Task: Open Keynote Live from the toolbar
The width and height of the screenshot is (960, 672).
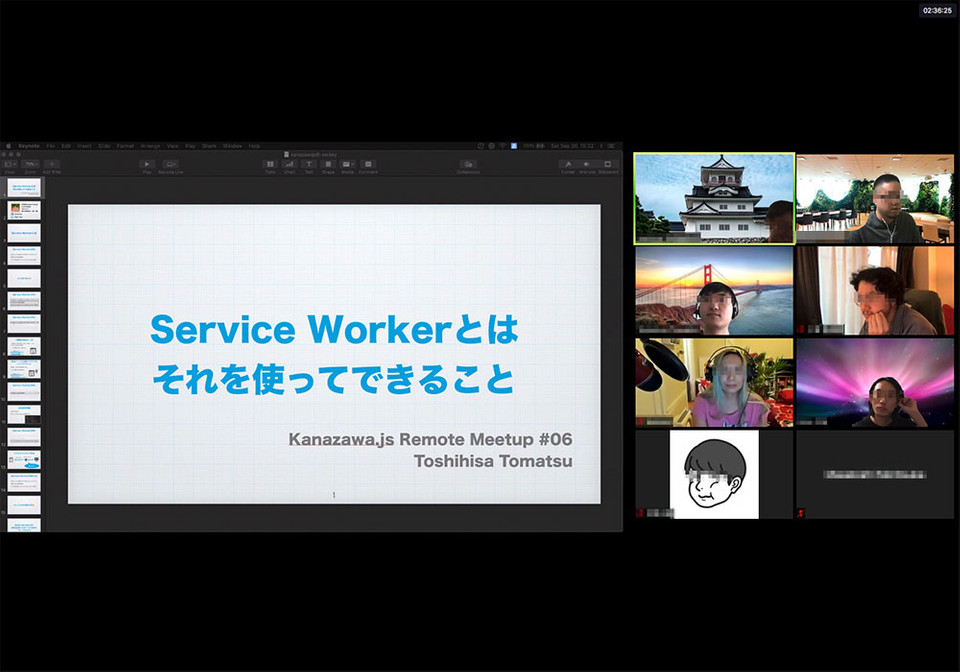Action: point(170,164)
